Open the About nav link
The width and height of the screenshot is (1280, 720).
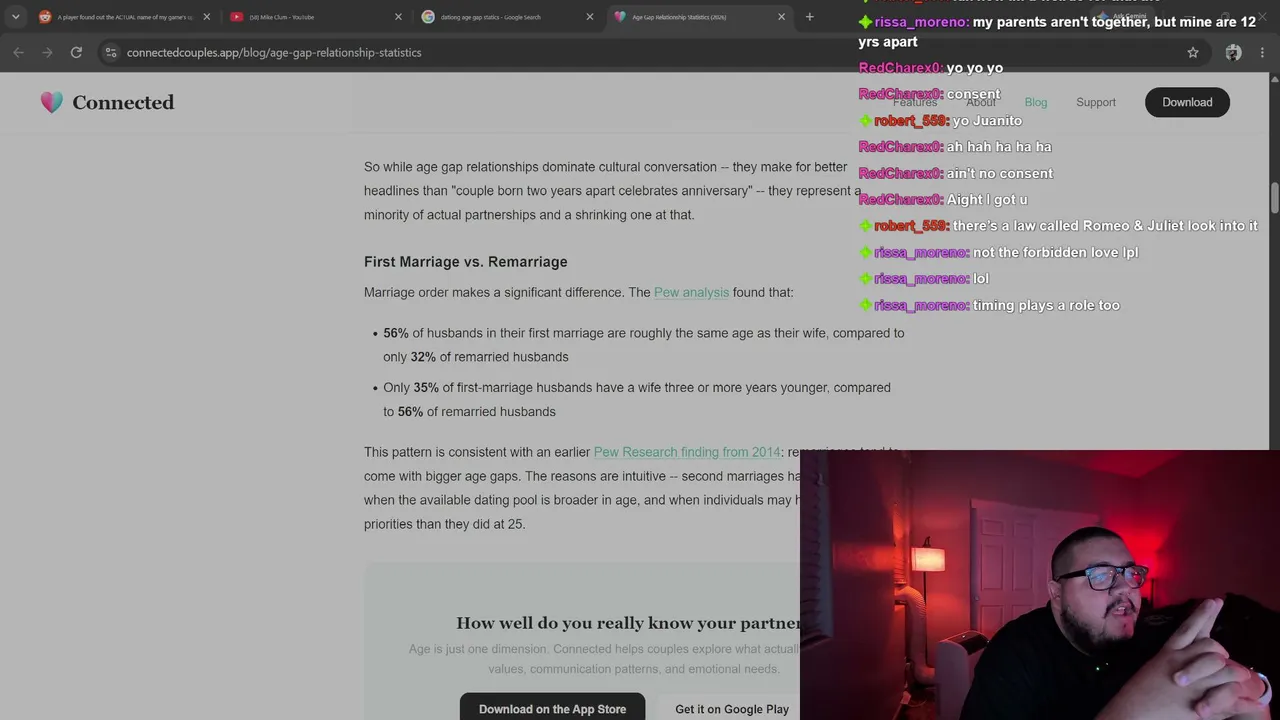(x=981, y=102)
